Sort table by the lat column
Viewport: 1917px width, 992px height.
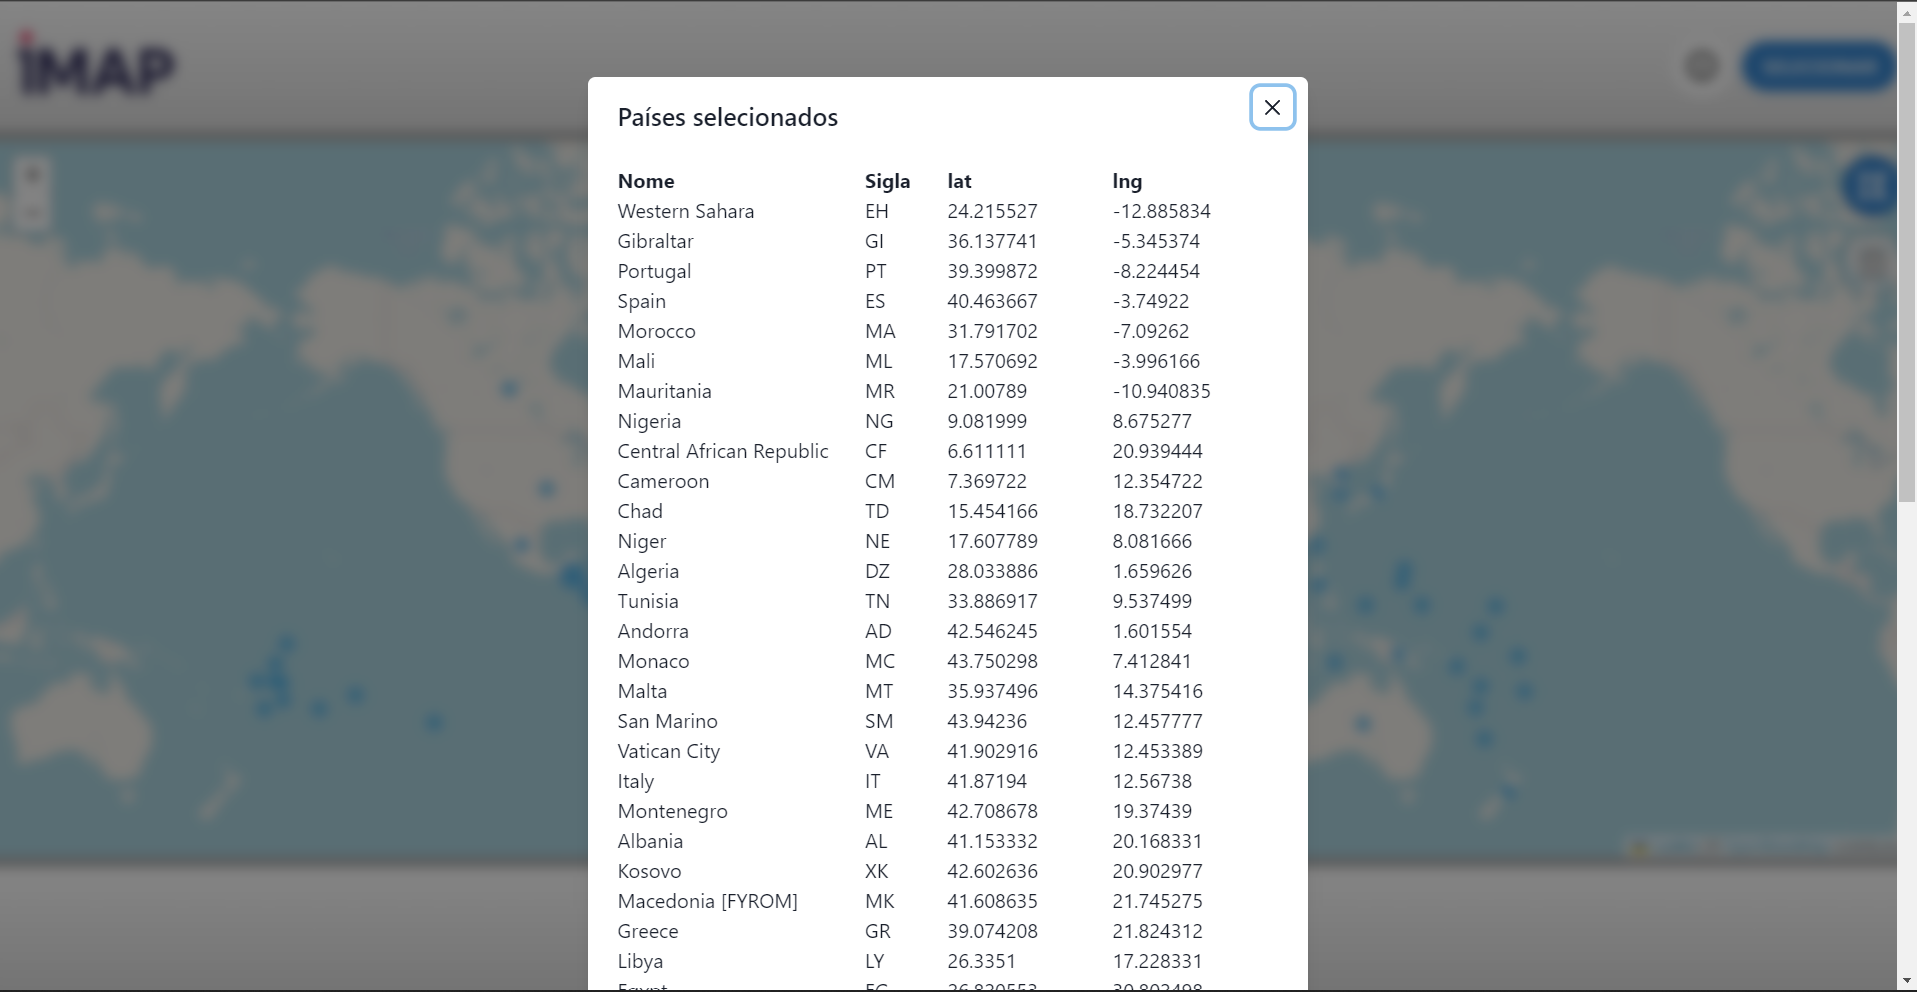coord(958,181)
